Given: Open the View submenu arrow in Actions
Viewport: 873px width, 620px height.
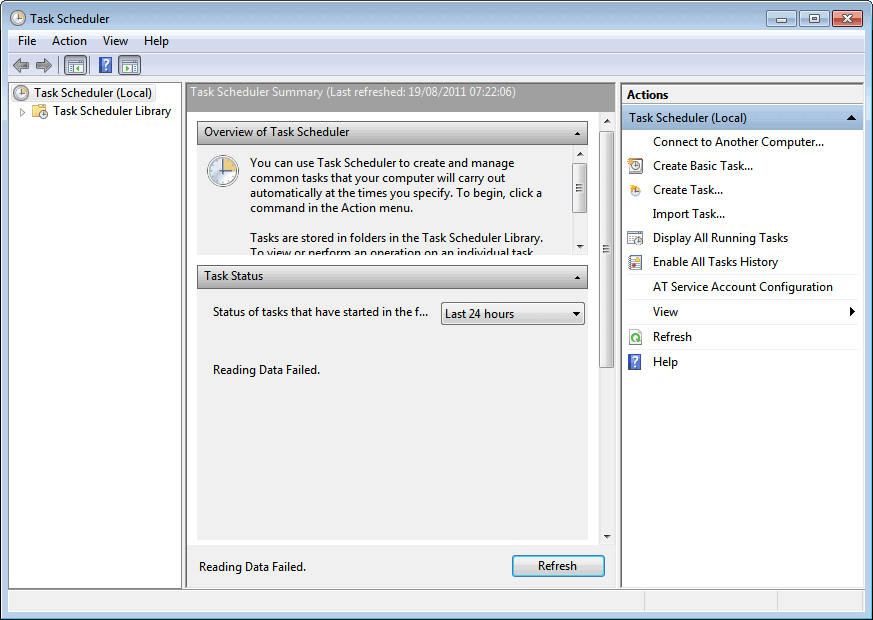Looking at the screenshot, I should point(852,312).
